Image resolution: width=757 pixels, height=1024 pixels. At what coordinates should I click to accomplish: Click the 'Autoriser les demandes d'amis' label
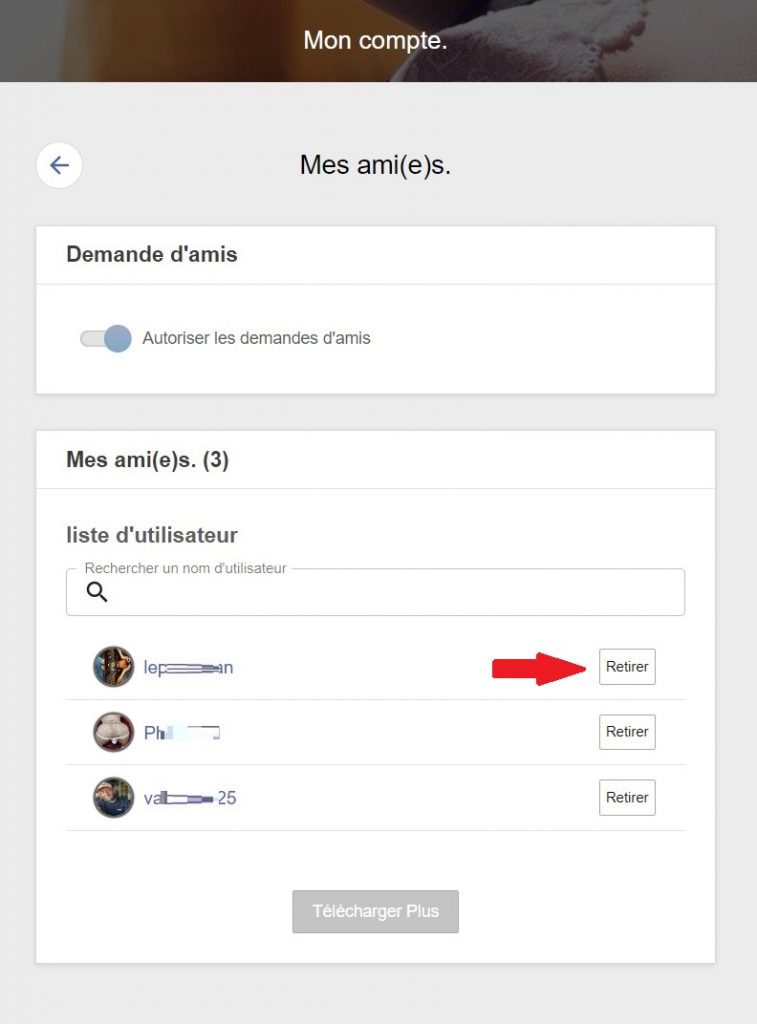(x=256, y=338)
